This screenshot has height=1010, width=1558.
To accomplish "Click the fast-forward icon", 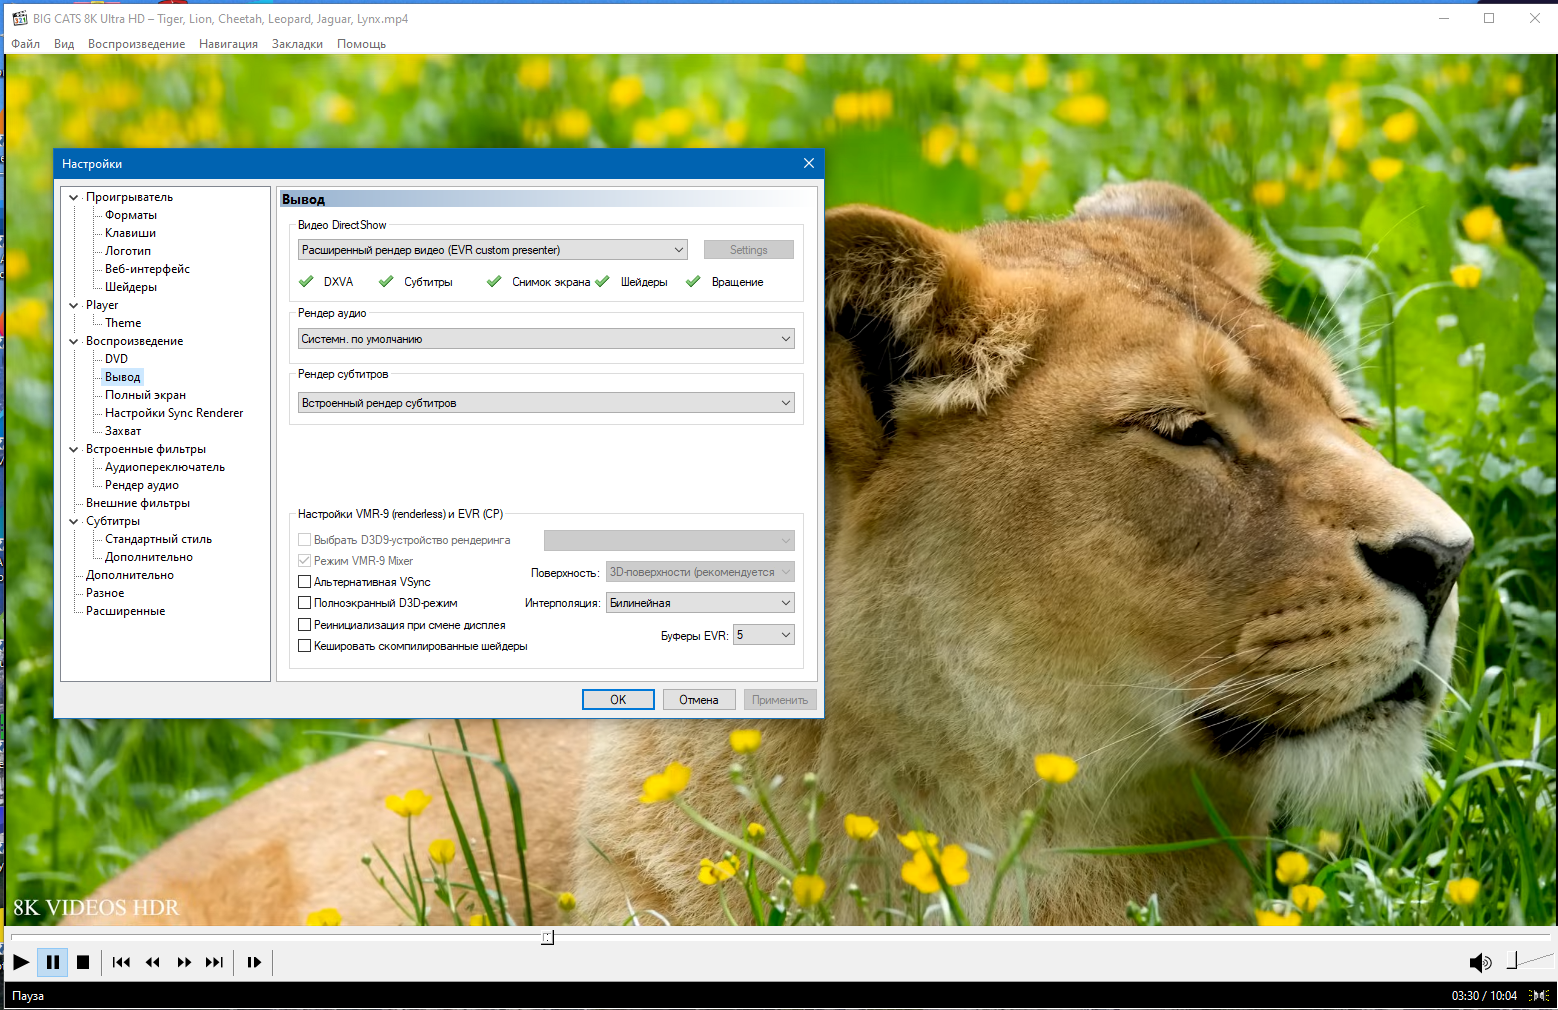I will click(184, 962).
